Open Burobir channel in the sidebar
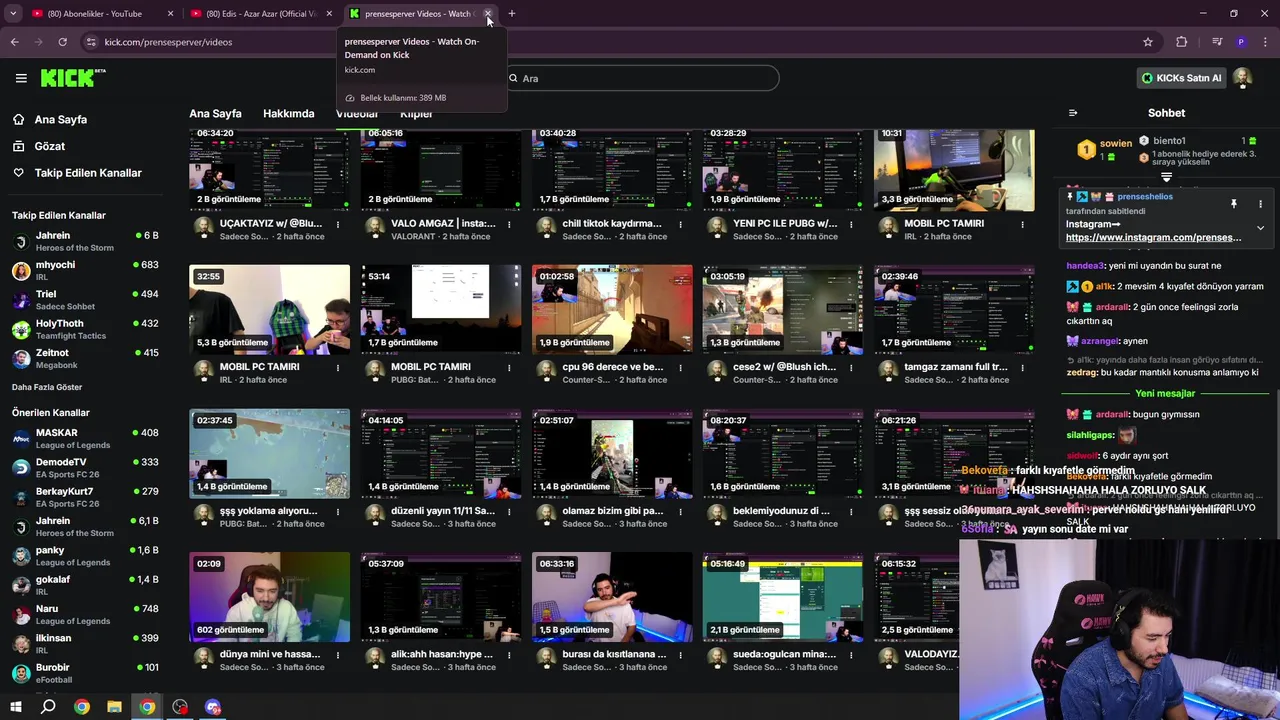The height and width of the screenshot is (720, 1280). 85,672
